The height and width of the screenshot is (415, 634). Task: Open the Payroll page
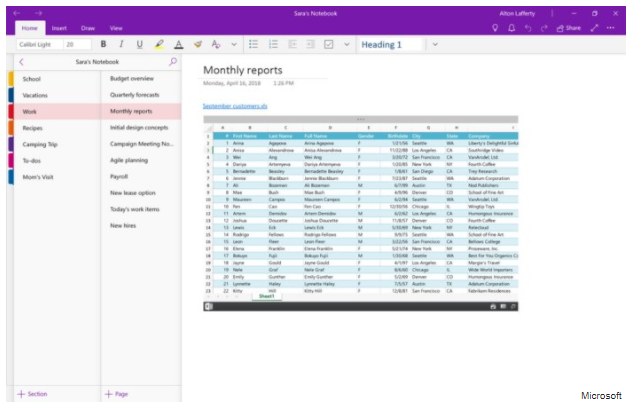(141, 176)
